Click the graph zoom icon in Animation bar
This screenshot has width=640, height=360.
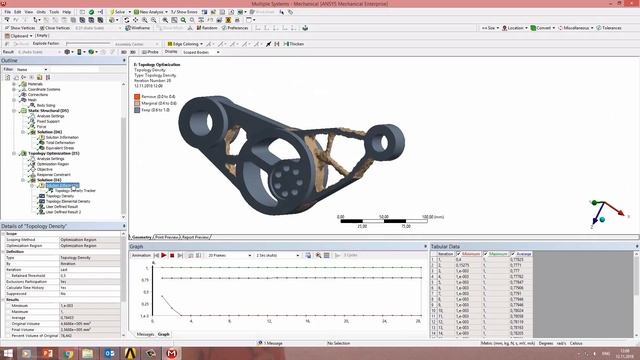click(x=318, y=255)
